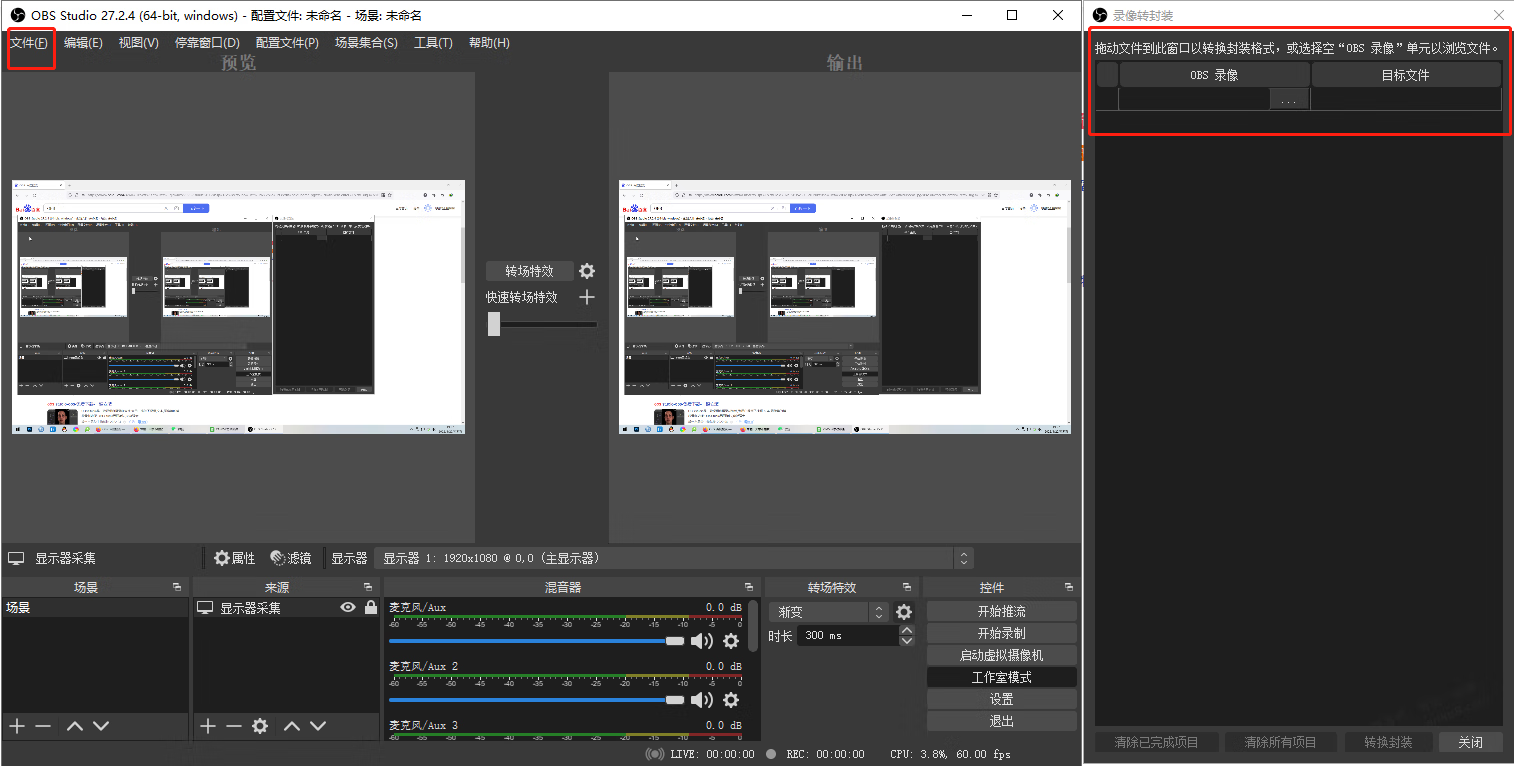This screenshot has height=766, width=1514.
Task: Pop out the 来源 dock panel
Action: click(x=368, y=587)
